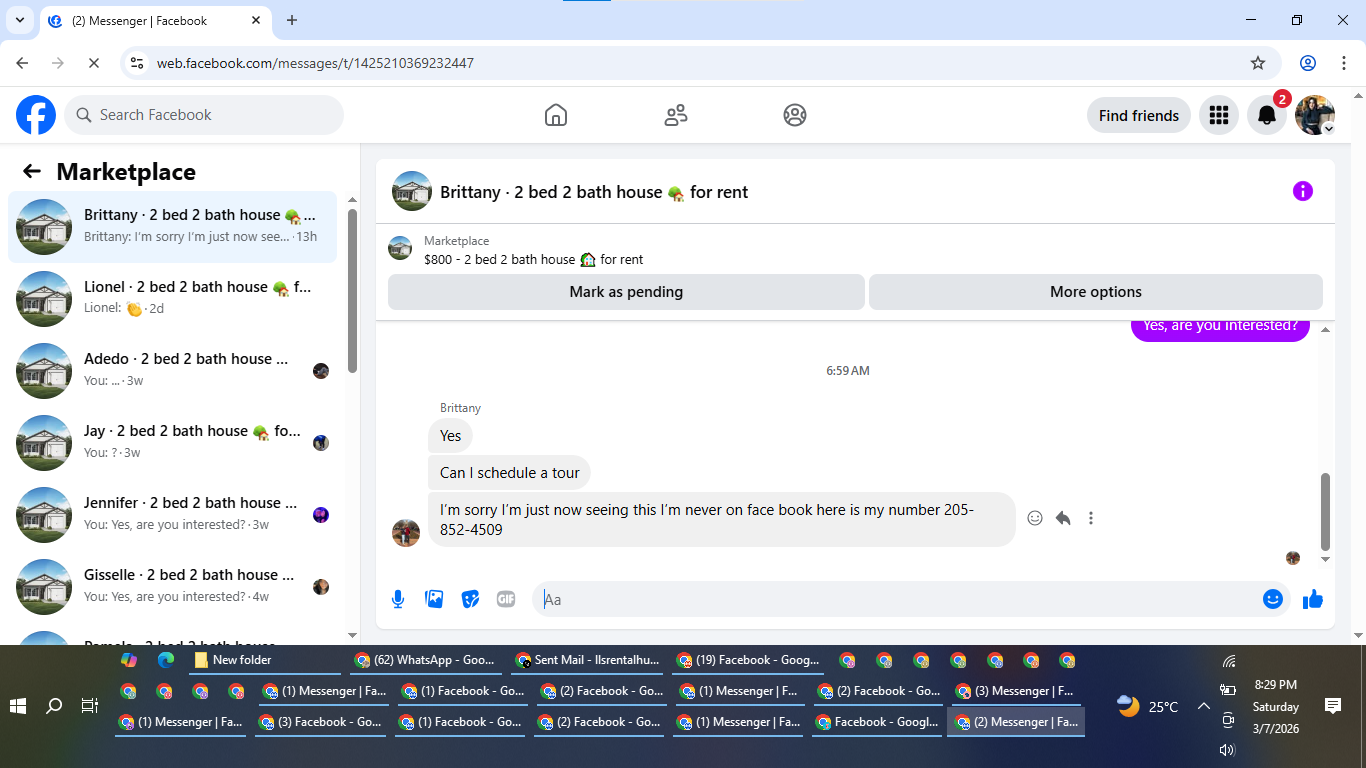Focus the message text box
This screenshot has width=1366, height=768.
click(x=898, y=599)
